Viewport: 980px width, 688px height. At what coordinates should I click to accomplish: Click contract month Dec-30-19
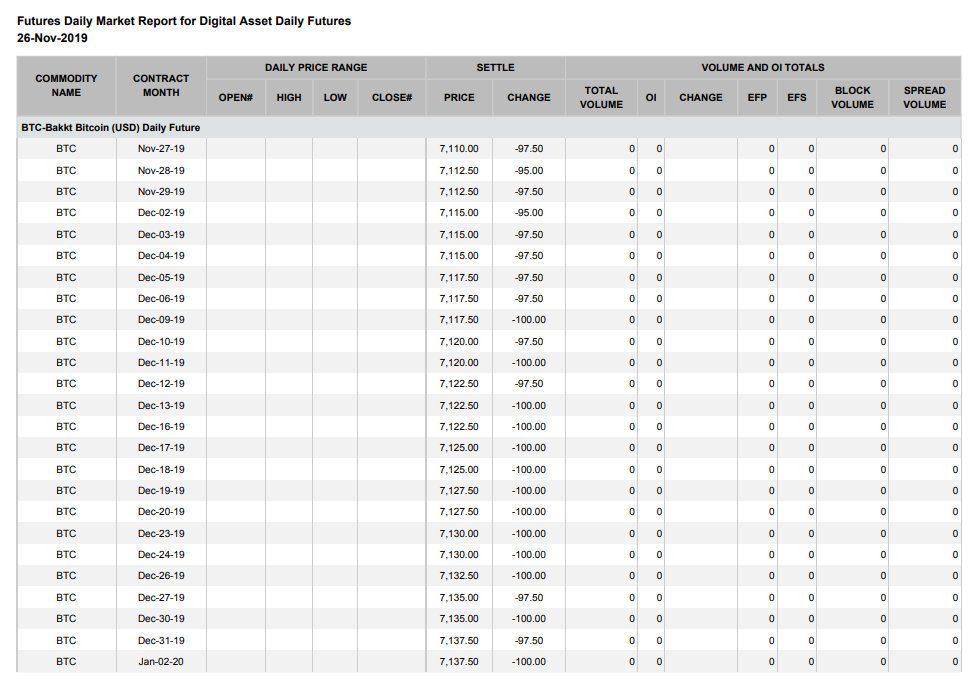(x=161, y=619)
